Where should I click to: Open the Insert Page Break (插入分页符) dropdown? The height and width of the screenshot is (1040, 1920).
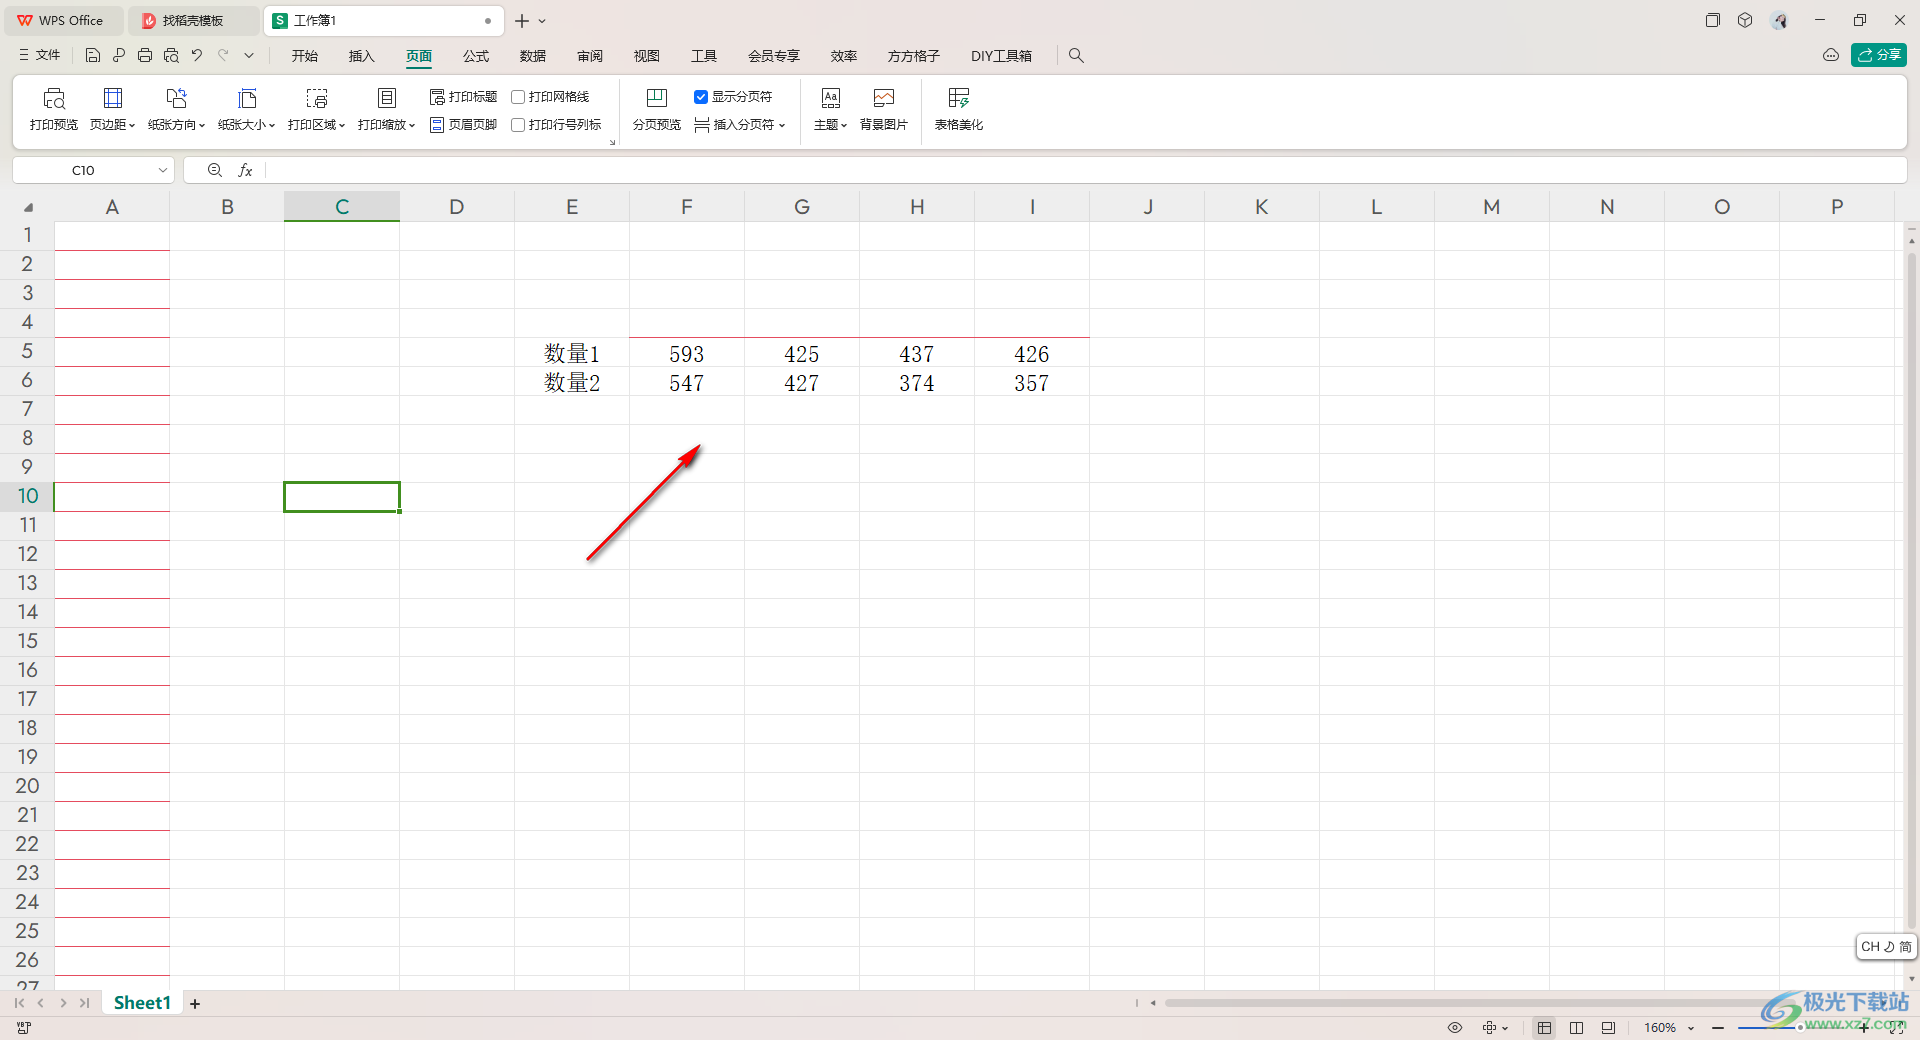(740, 125)
